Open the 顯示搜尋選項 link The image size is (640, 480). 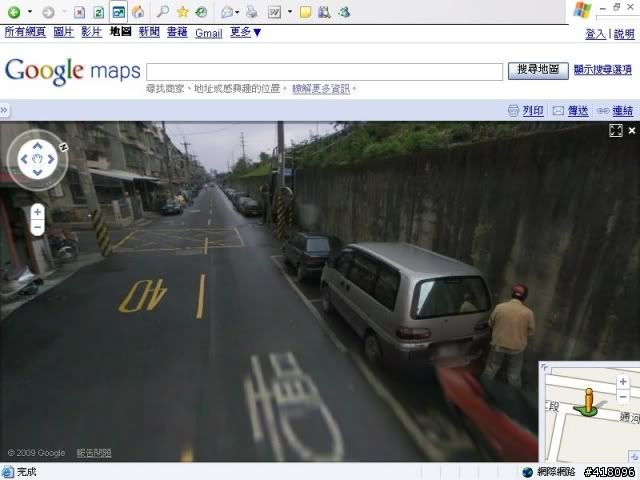point(602,70)
